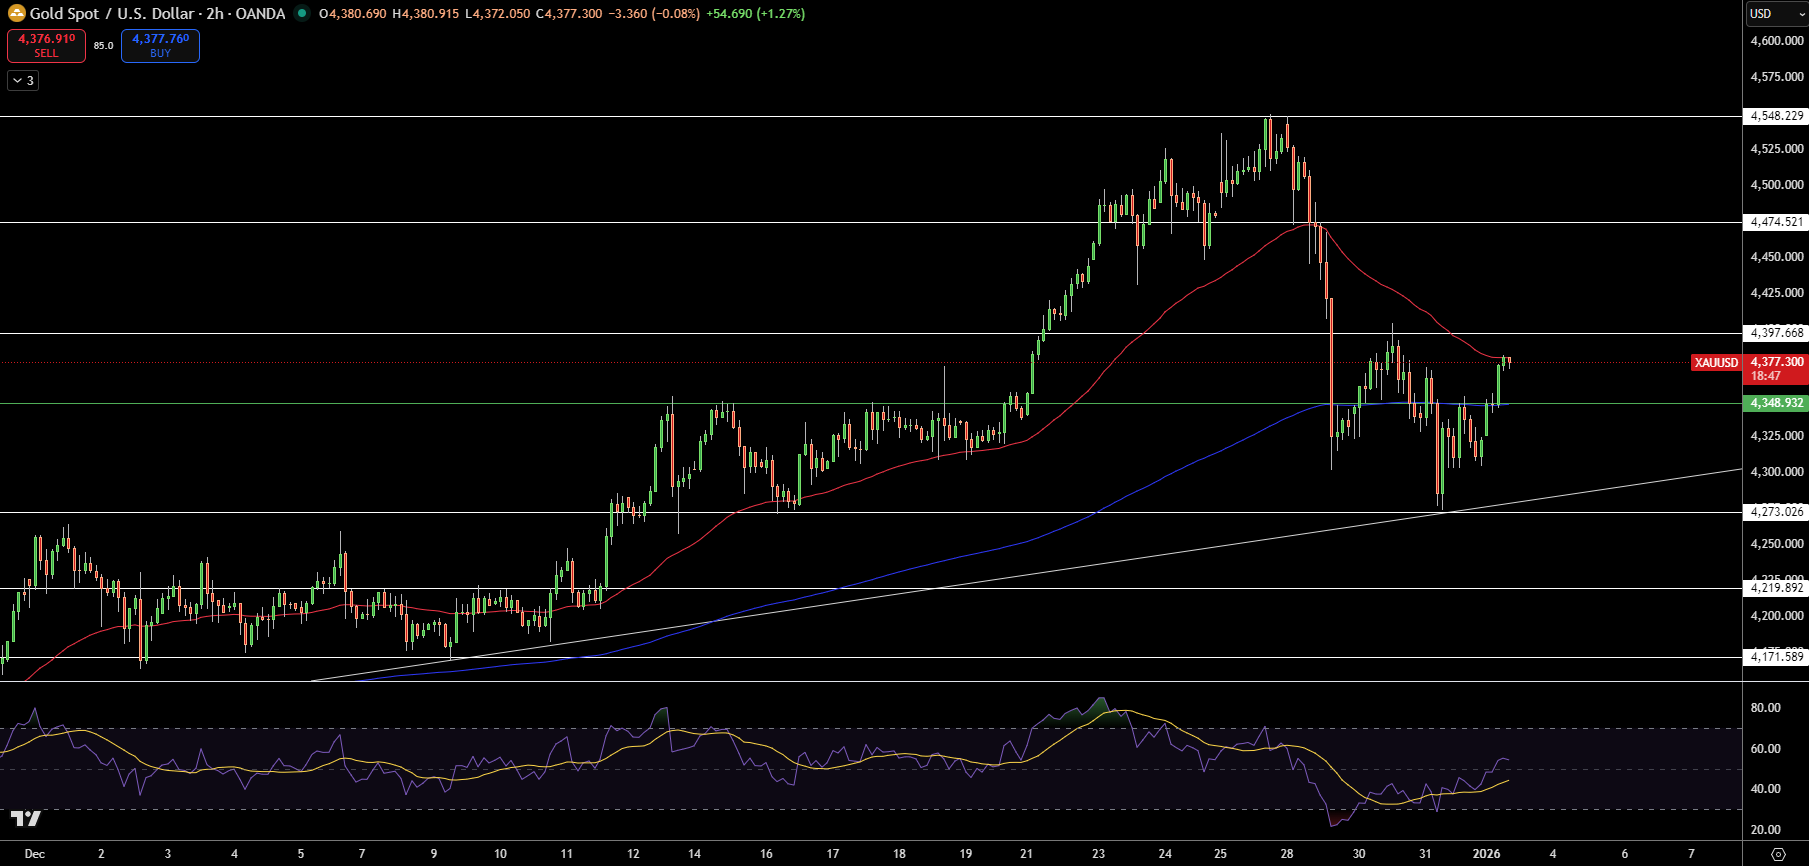Click the 2026 date on time axis
The height and width of the screenshot is (866, 1809).
click(1486, 854)
